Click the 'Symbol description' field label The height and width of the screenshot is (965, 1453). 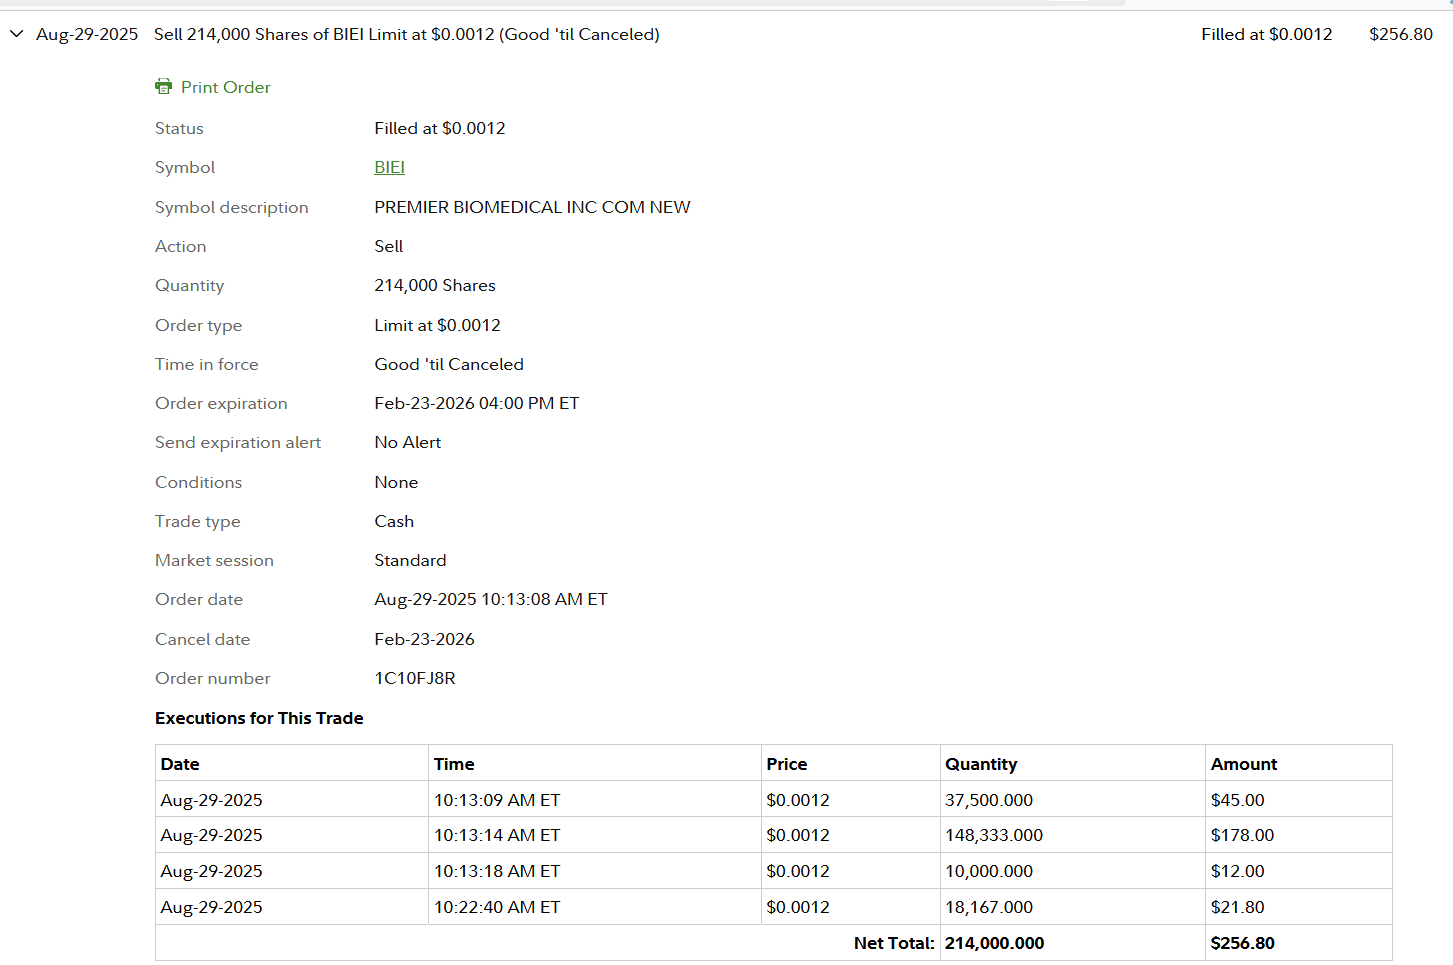232,207
